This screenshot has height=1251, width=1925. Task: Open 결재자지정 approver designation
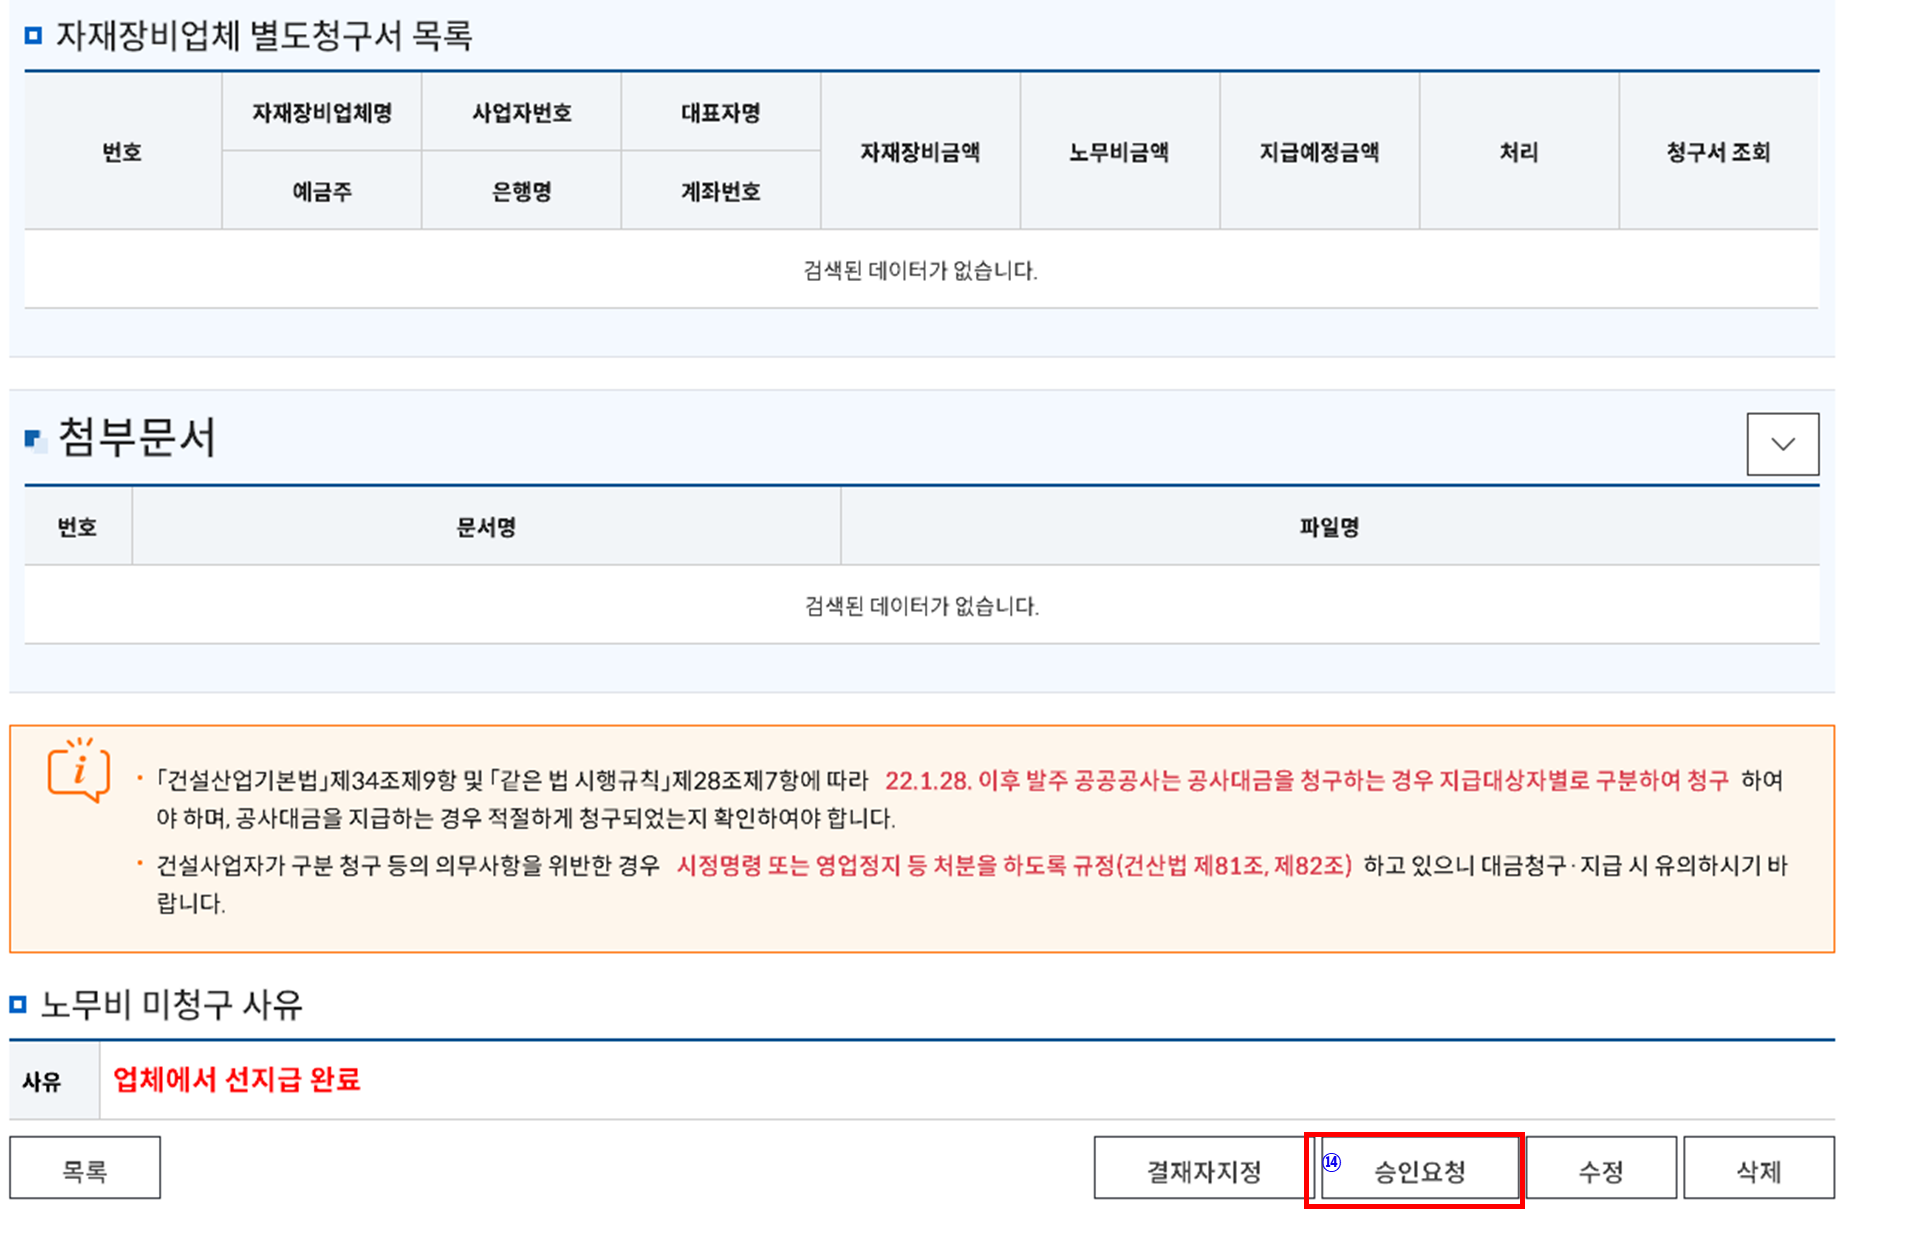pyautogui.click(x=1203, y=1169)
